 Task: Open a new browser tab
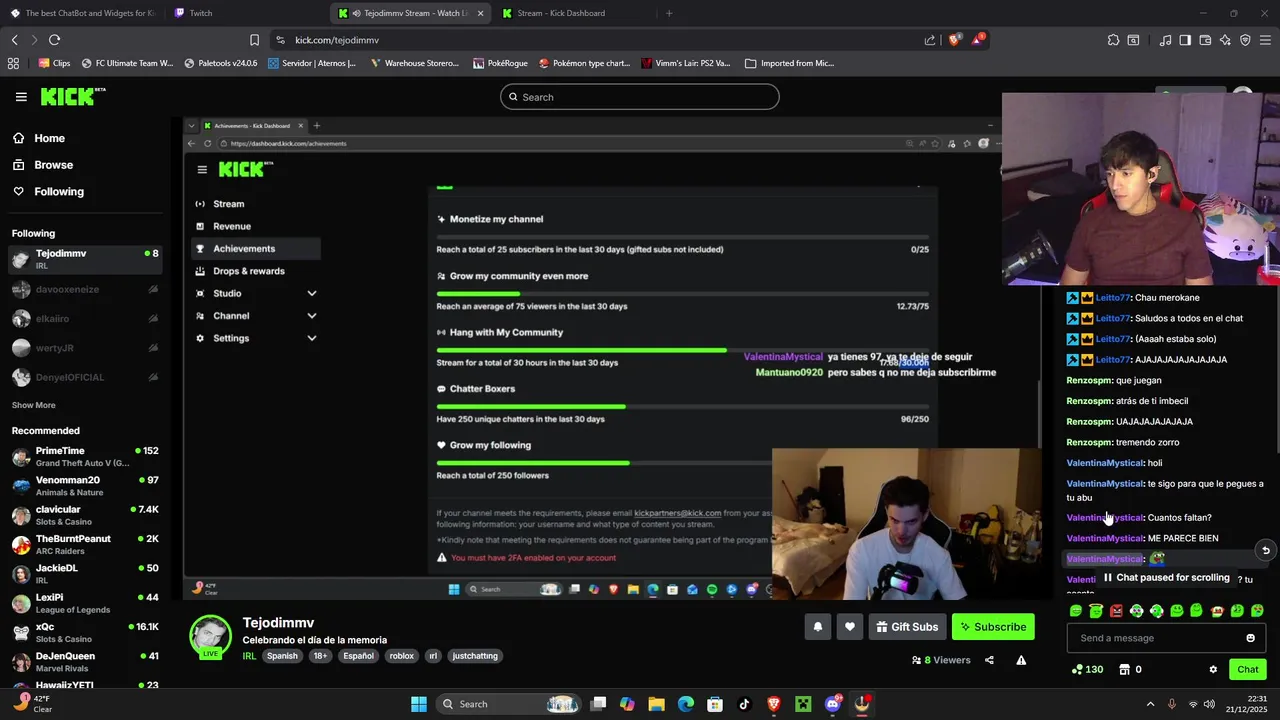pos(669,13)
